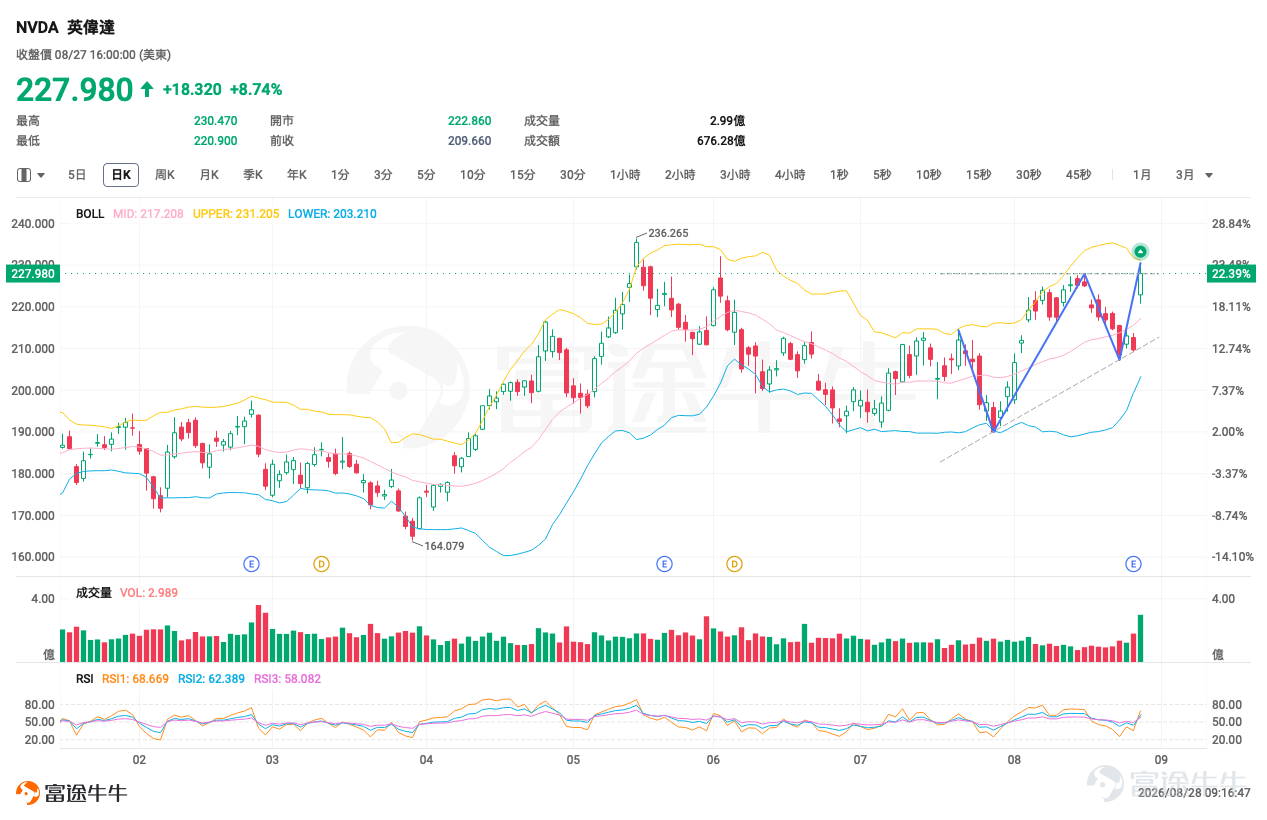Open the first earnings E marker near February
This screenshot has height=820, width=1267.
(252, 564)
